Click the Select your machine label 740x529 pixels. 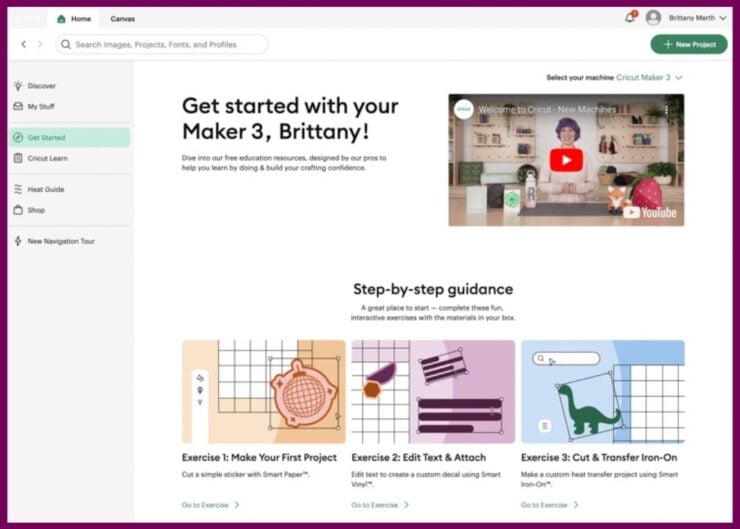580,77
